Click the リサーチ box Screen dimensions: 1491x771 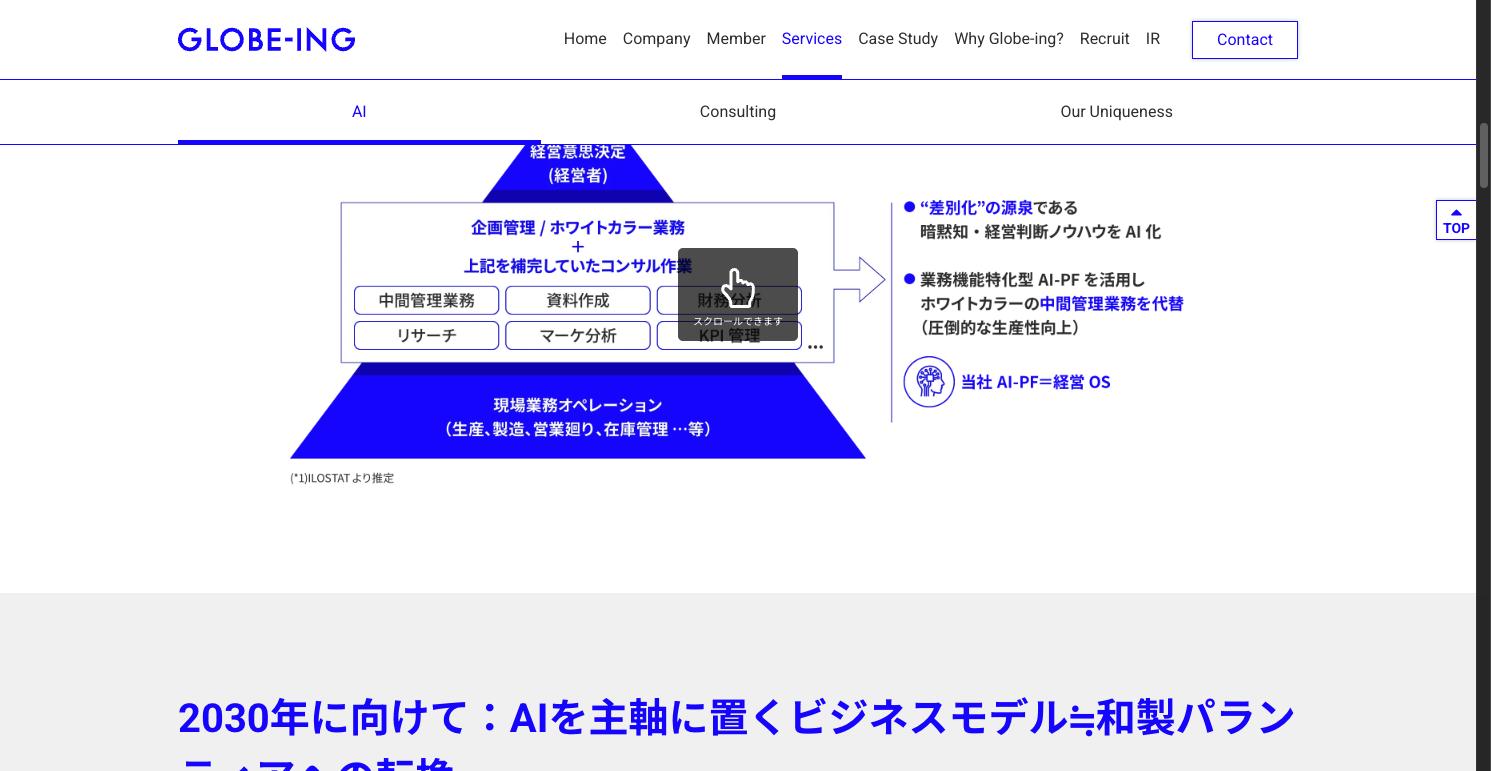tap(426, 335)
